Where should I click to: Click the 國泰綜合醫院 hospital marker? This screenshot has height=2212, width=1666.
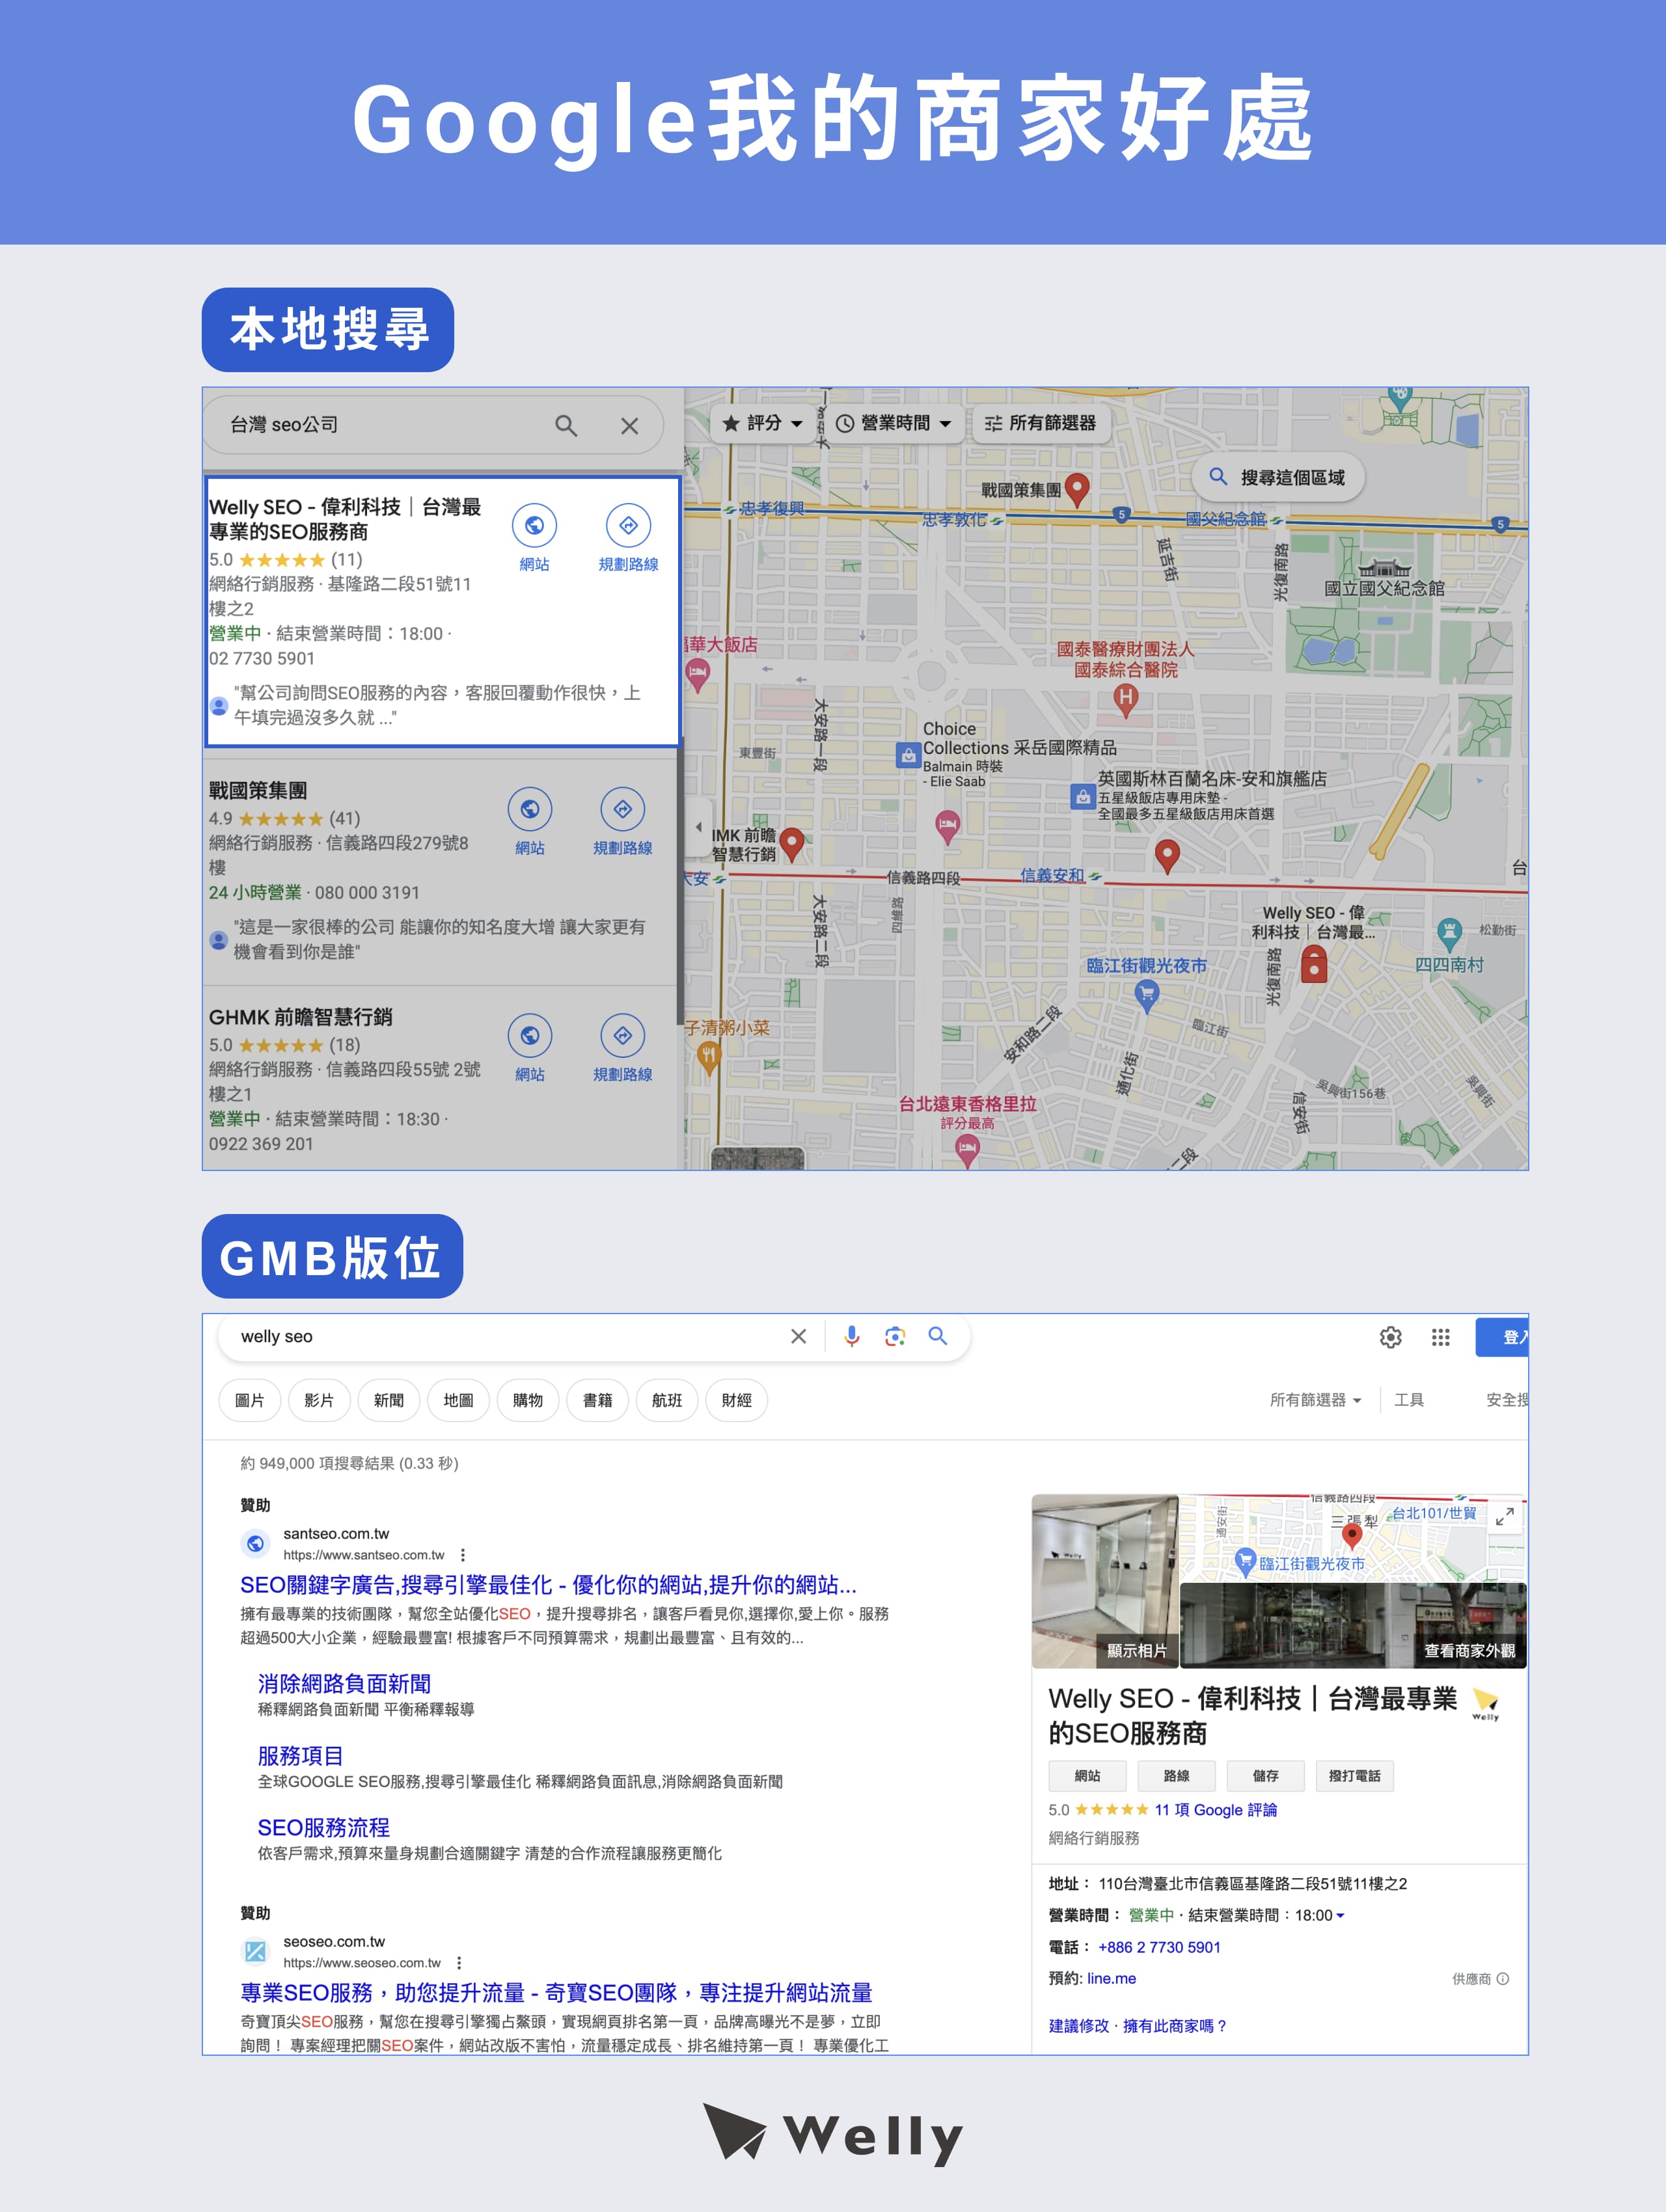(1126, 699)
